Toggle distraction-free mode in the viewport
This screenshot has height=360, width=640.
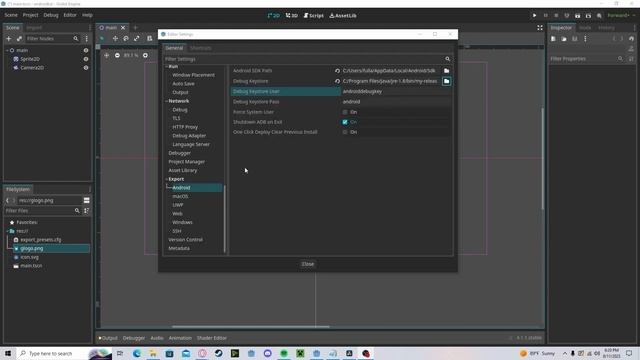coord(540,28)
